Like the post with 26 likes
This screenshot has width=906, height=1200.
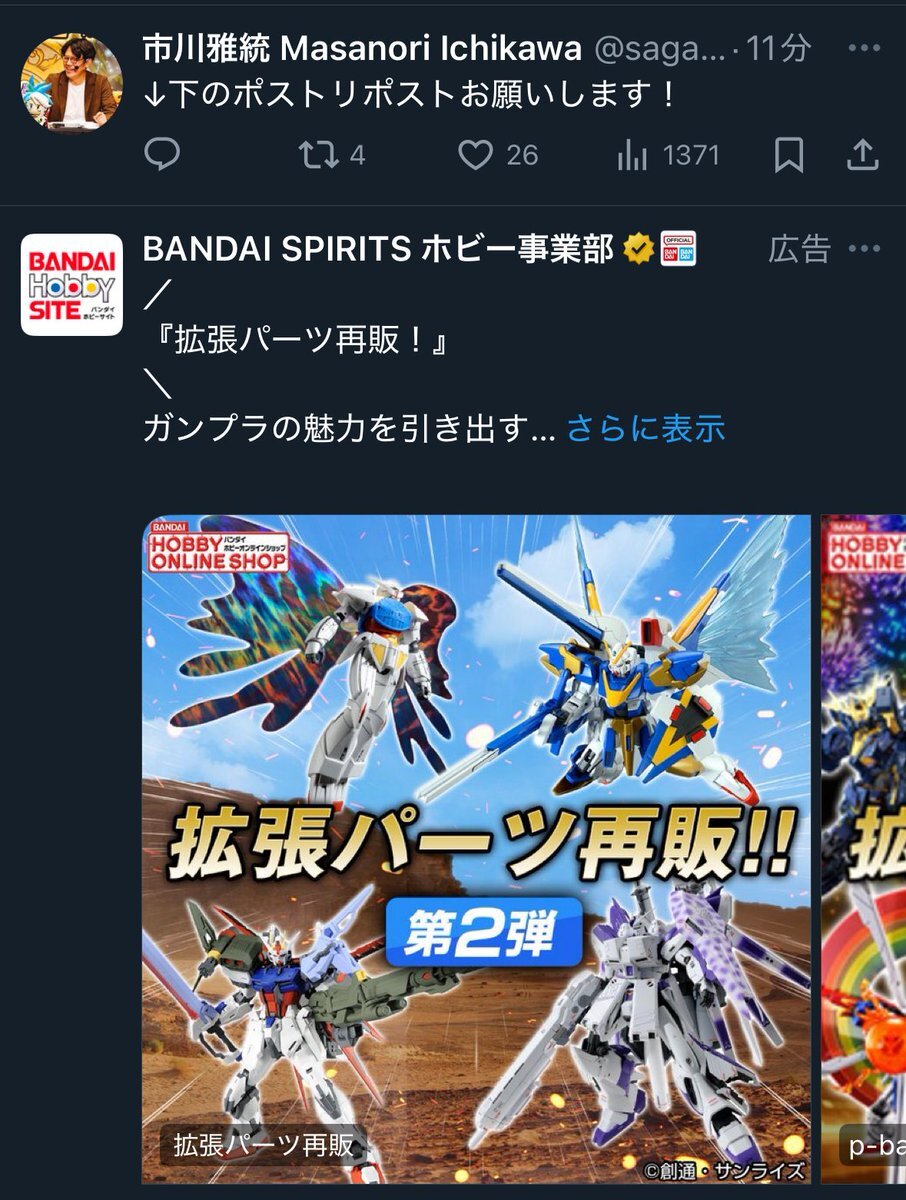point(498,155)
